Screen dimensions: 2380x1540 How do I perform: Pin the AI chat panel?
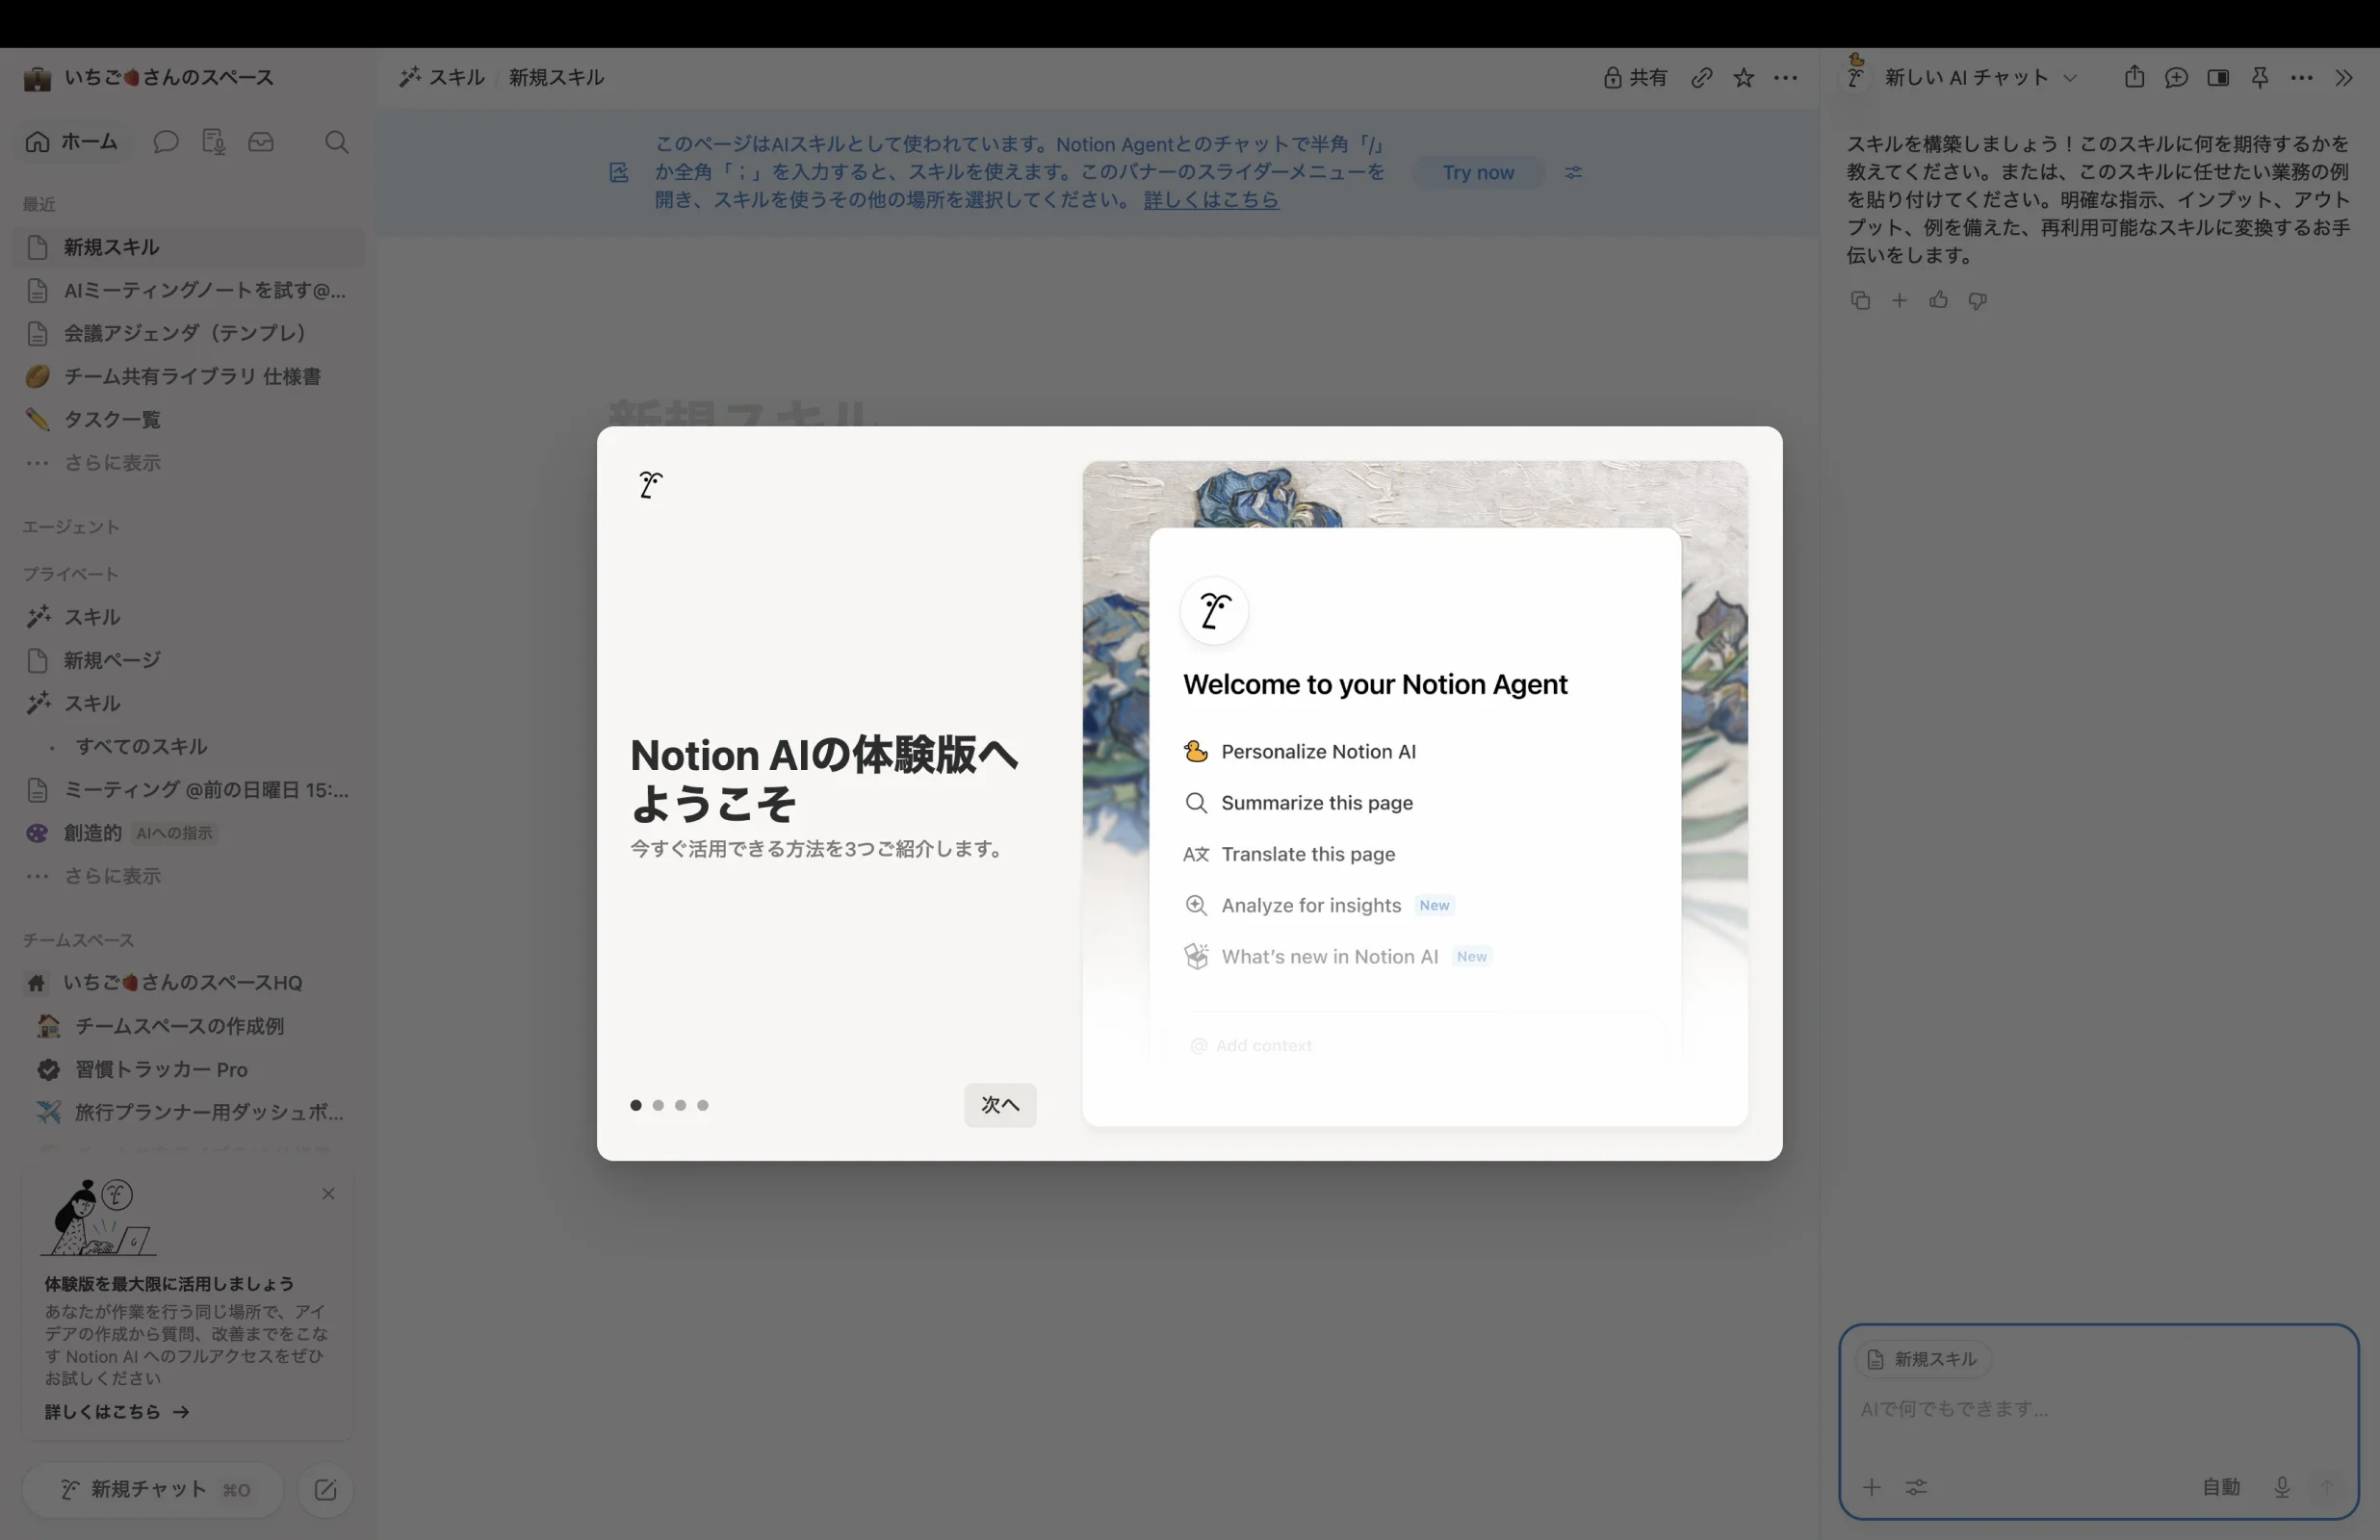click(2259, 77)
